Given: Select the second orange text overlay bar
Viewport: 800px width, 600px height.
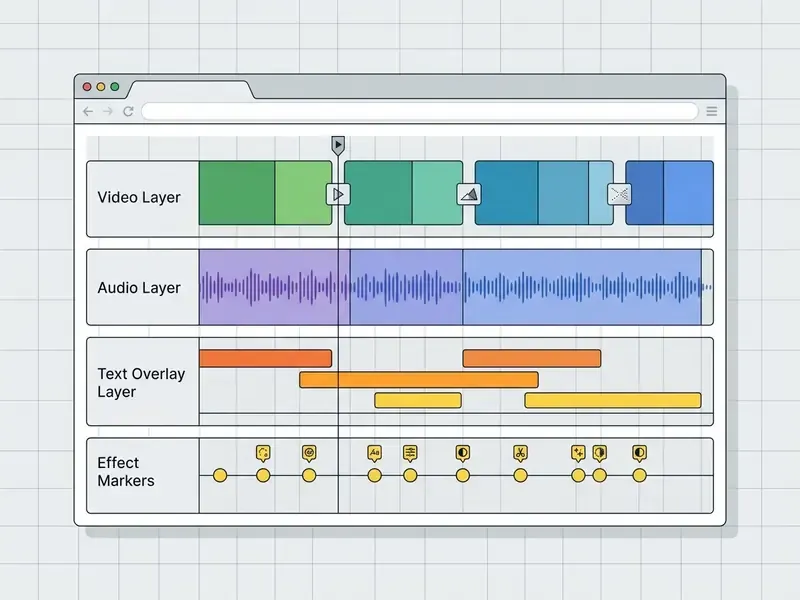Looking at the screenshot, I should (532, 358).
